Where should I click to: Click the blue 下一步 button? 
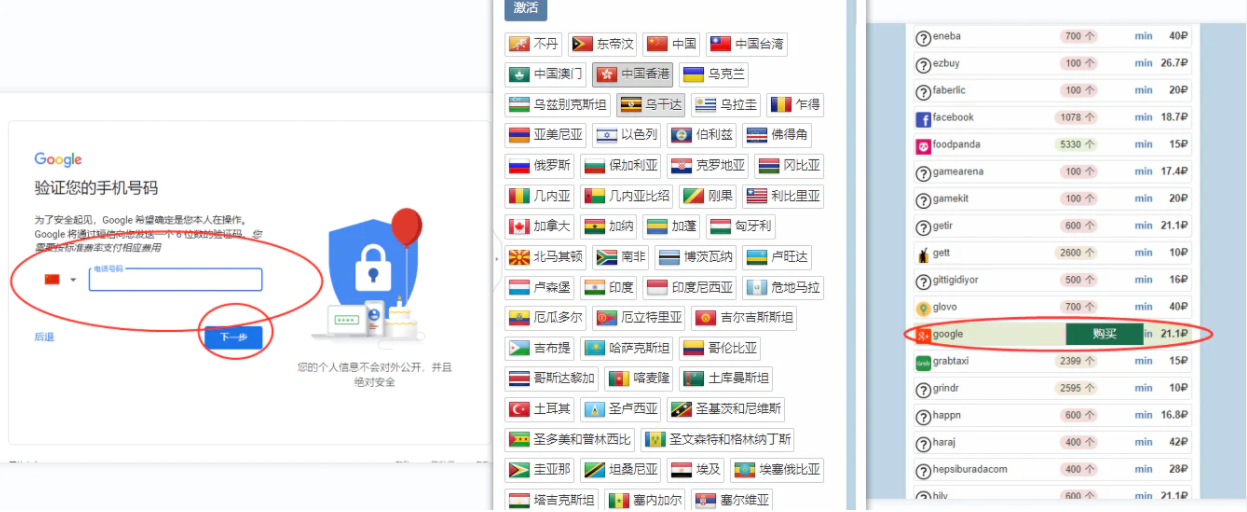point(232,338)
